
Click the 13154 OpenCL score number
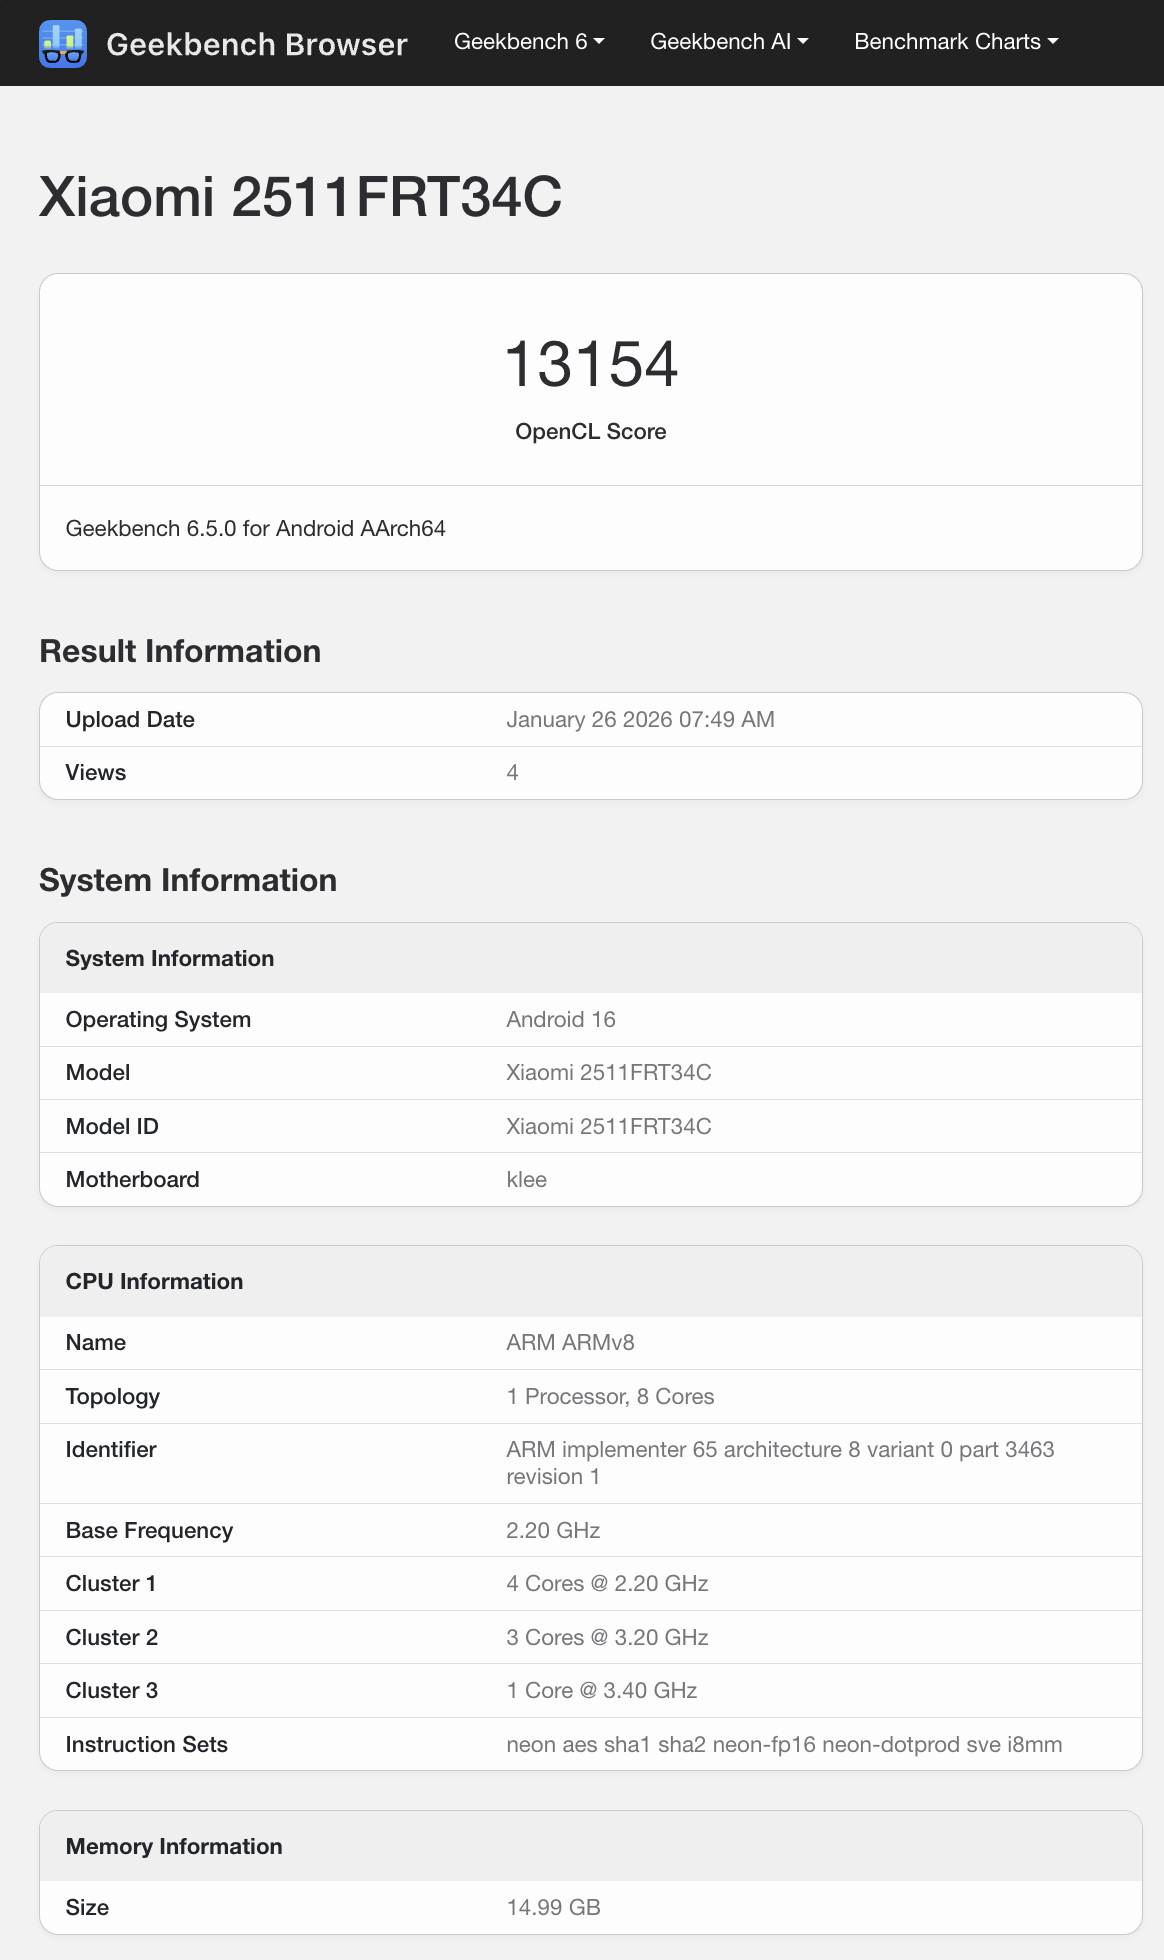(x=591, y=364)
